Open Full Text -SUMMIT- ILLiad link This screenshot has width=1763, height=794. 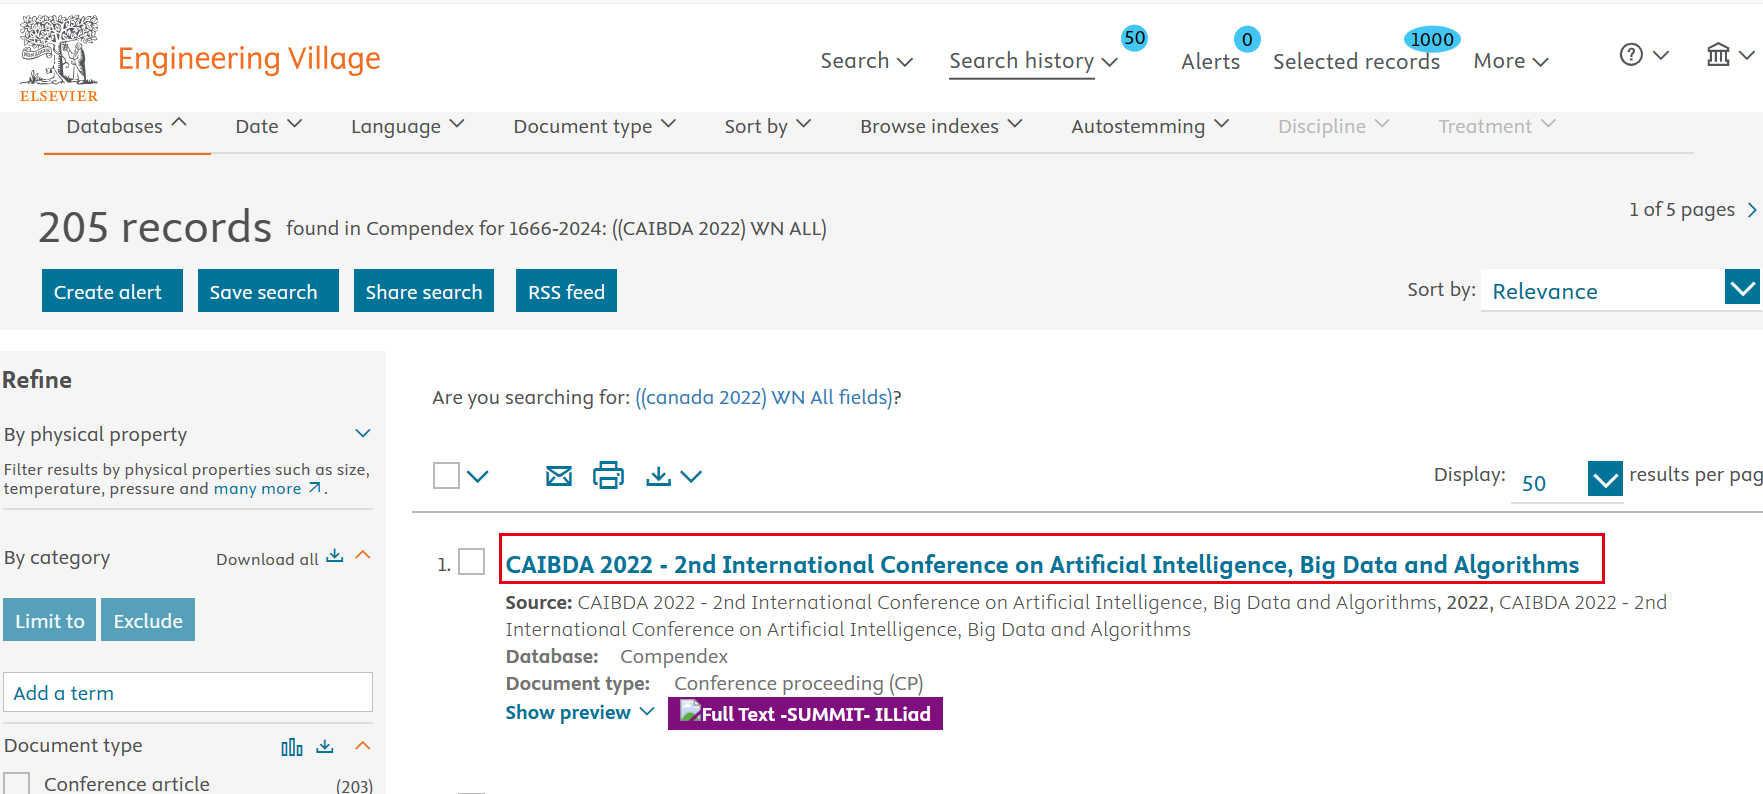(x=805, y=713)
